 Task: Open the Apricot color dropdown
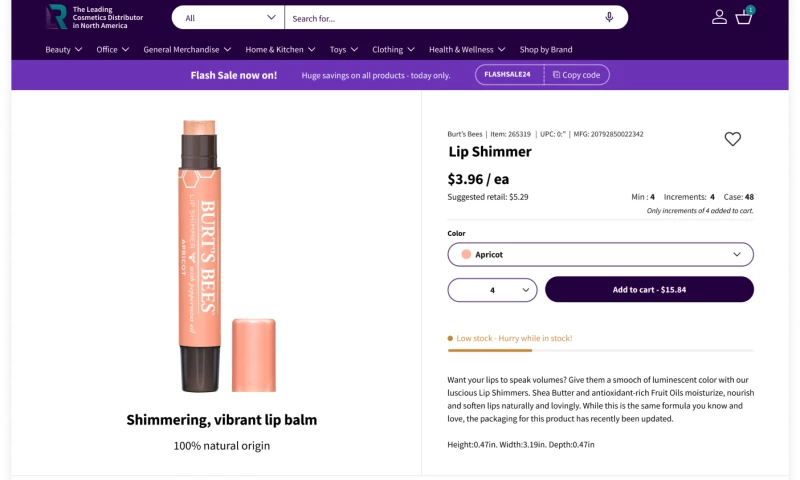tap(600, 254)
